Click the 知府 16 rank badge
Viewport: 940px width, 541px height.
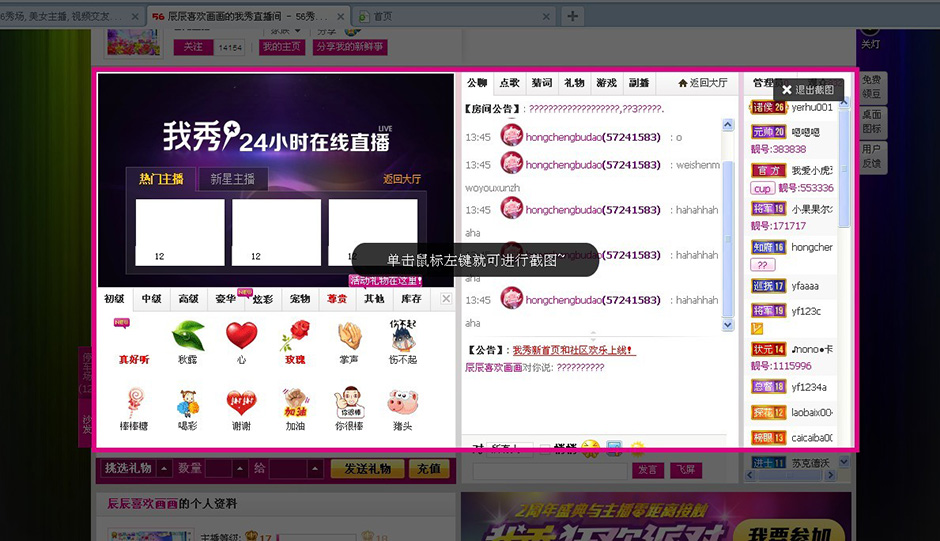[x=768, y=247]
